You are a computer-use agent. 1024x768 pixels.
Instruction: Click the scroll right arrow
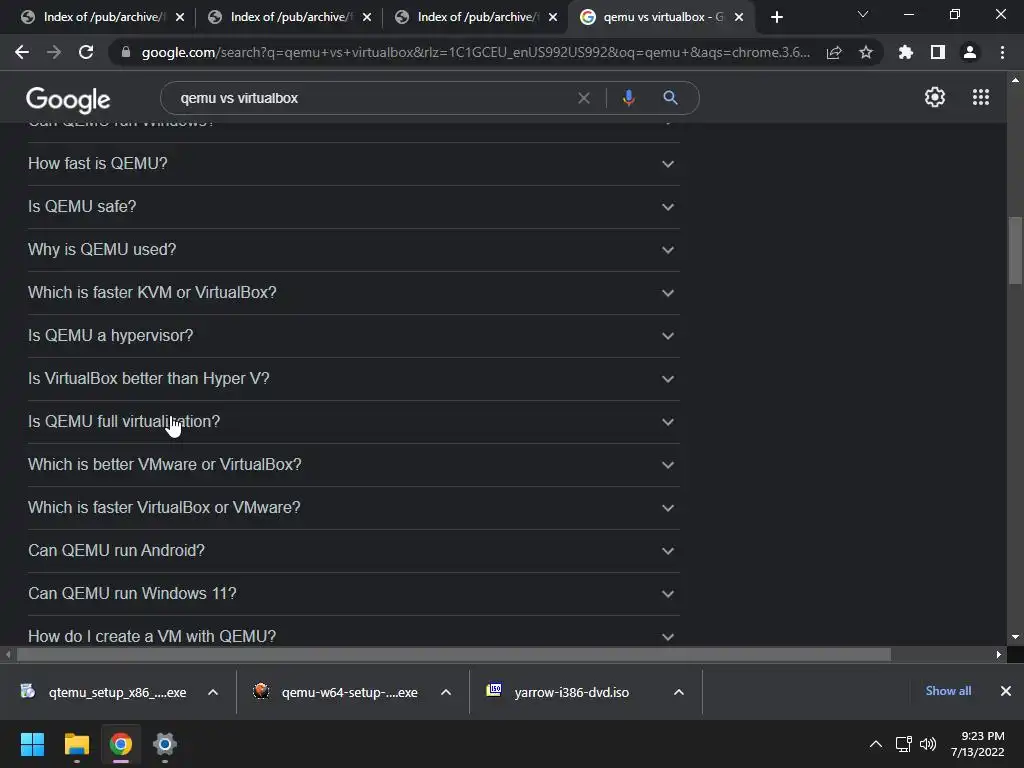click(x=999, y=654)
